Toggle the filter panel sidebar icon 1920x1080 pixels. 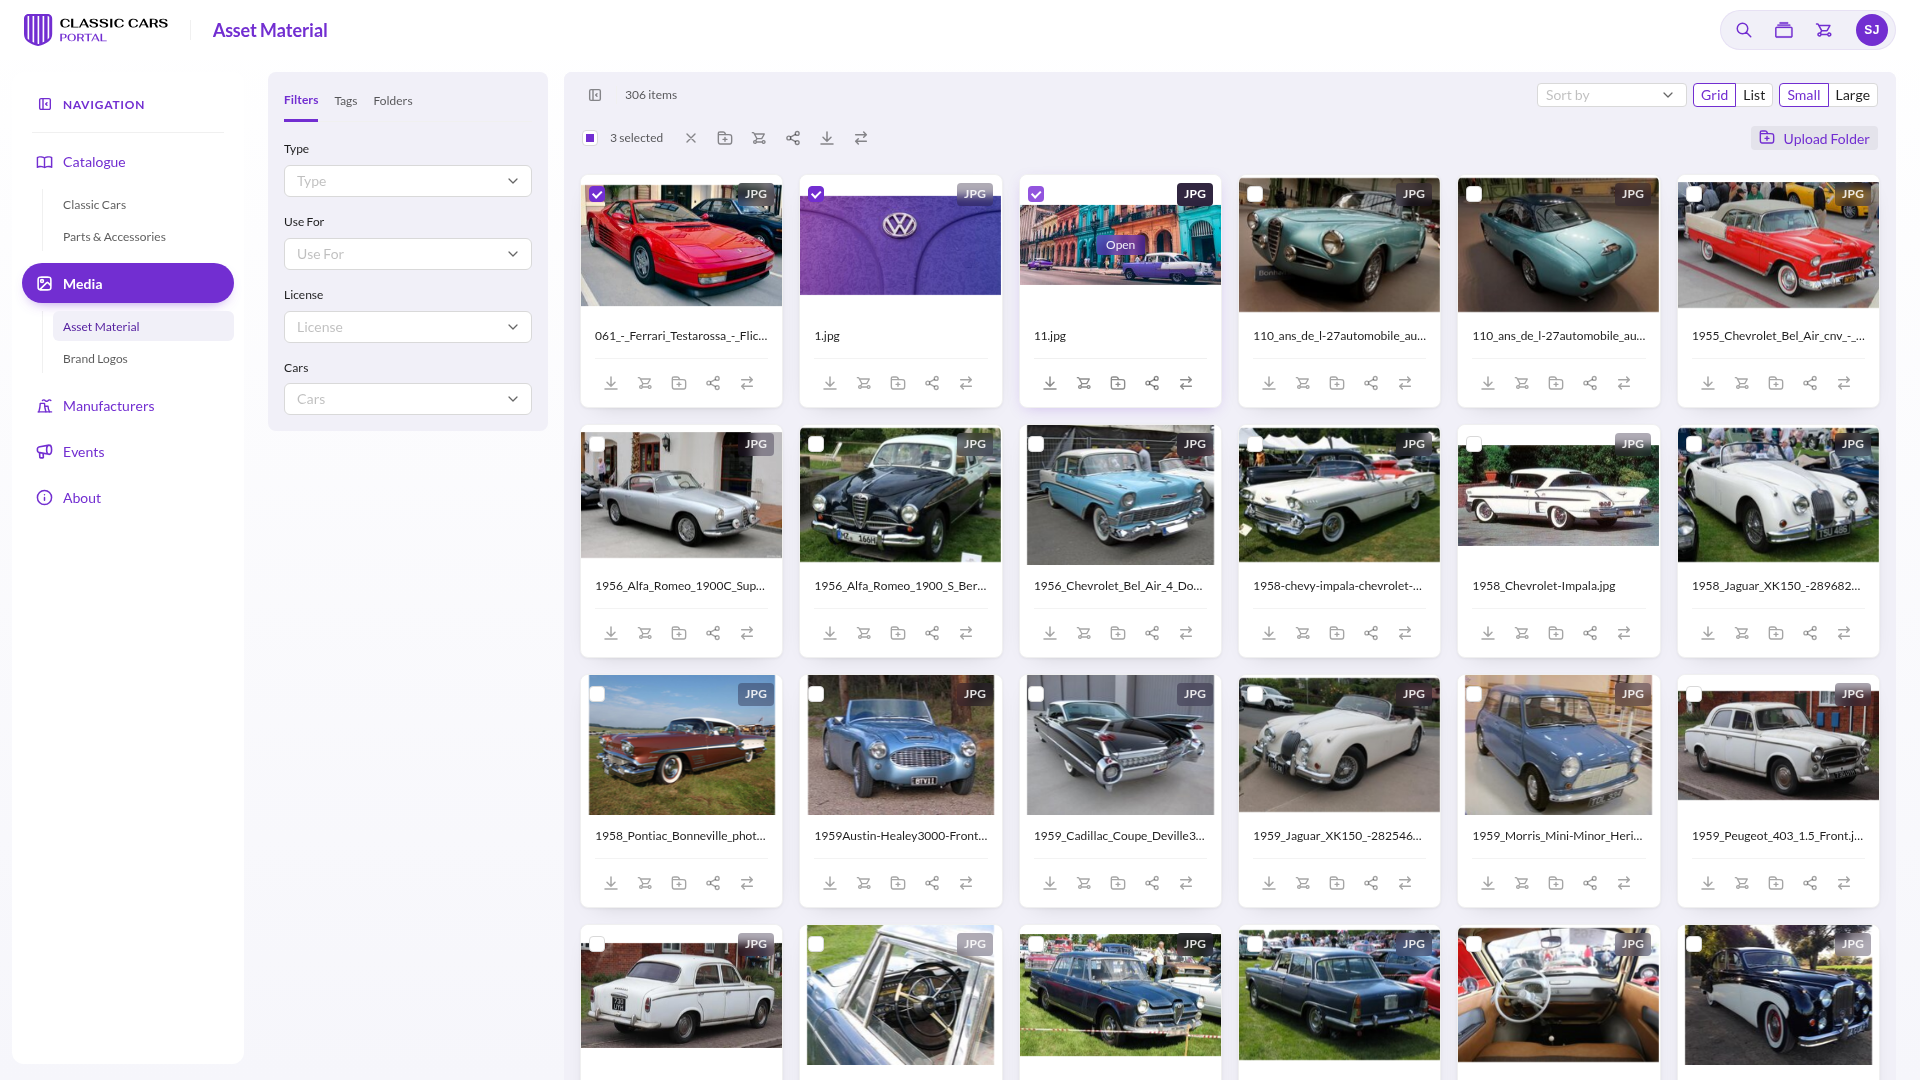(x=595, y=95)
